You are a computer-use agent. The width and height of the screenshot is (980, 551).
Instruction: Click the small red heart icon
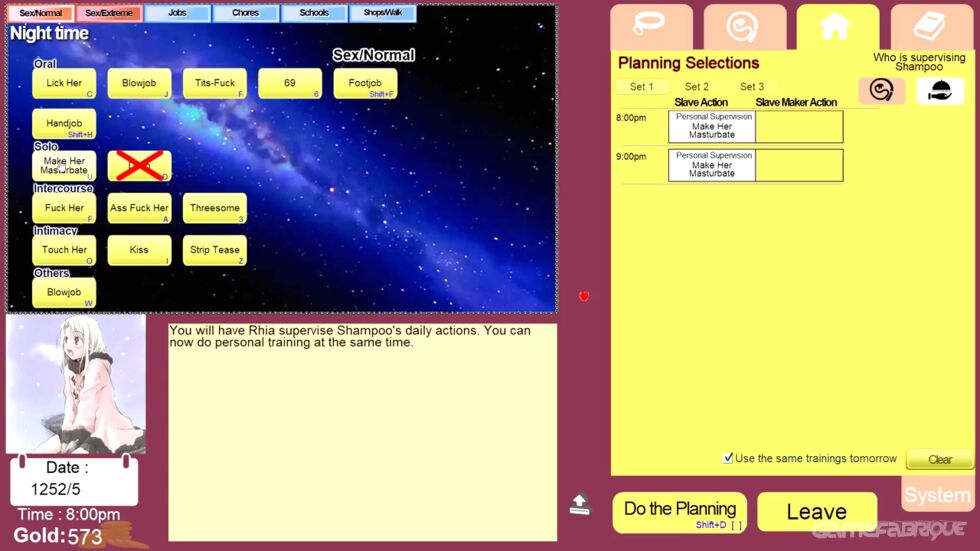click(x=584, y=296)
